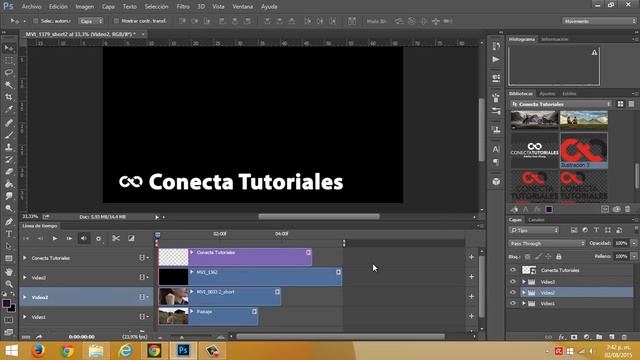Screen dimensions: 640x360
Task: Open the Character panel icon
Action: pyautogui.click(x=496, y=149)
